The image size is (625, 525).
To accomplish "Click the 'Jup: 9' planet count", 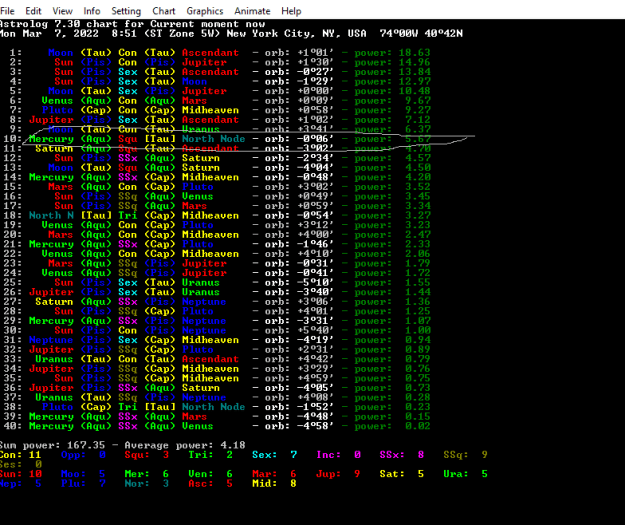I will click(338, 474).
